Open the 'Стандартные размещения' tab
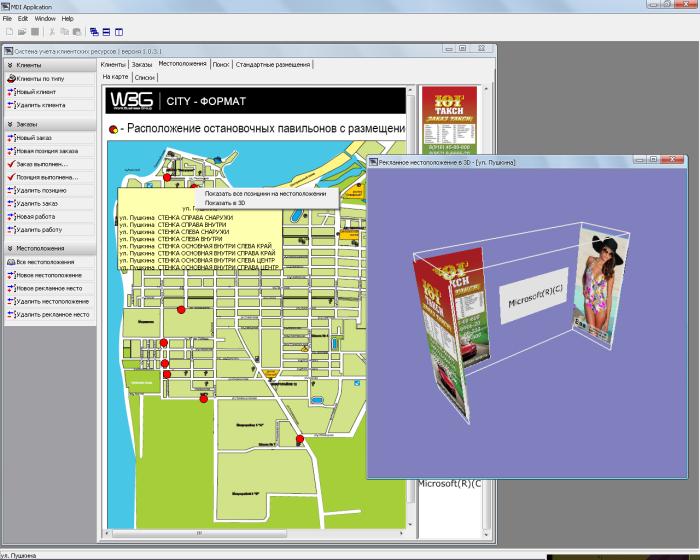The image size is (700, 560). 273,65
